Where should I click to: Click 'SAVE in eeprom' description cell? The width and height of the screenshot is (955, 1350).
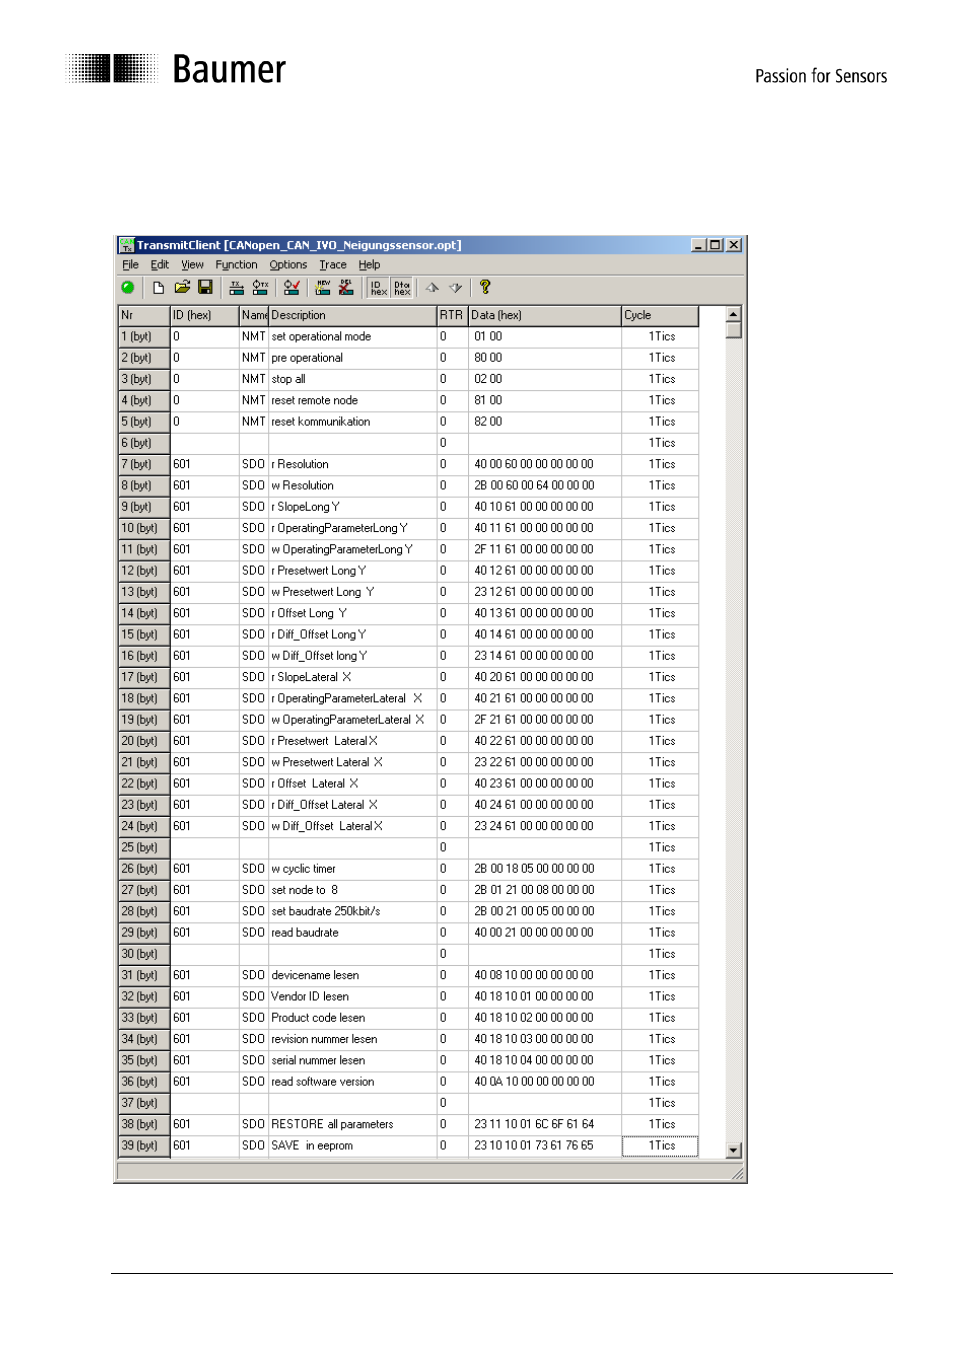(352, 1146)
